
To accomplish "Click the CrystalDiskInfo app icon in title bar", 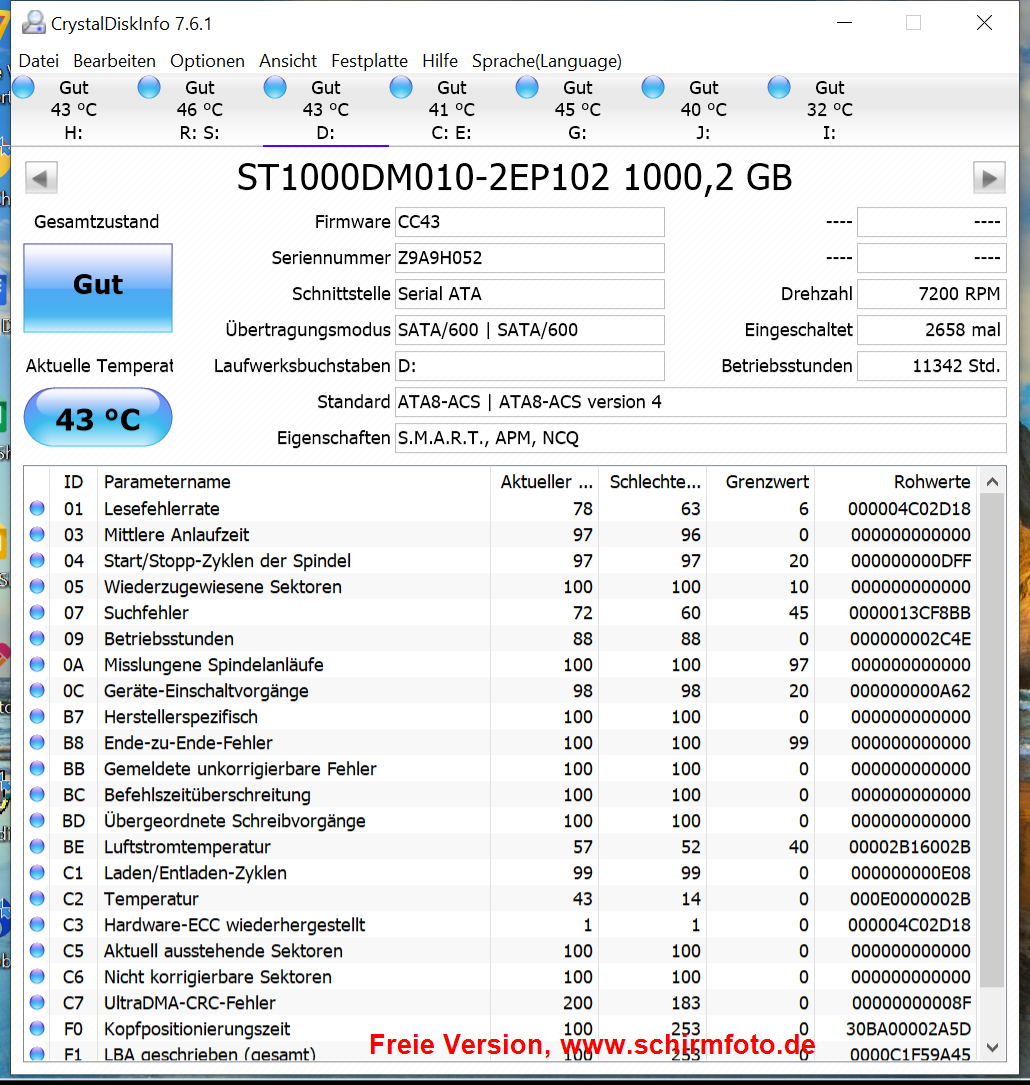I will tap(33, 23).
